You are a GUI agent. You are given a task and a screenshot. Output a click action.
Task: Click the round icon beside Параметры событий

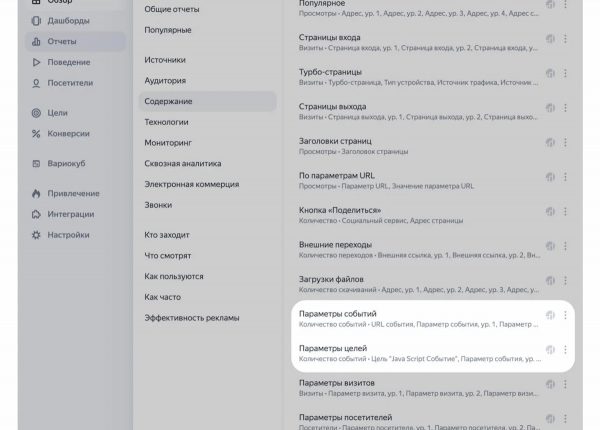[550, 315]
